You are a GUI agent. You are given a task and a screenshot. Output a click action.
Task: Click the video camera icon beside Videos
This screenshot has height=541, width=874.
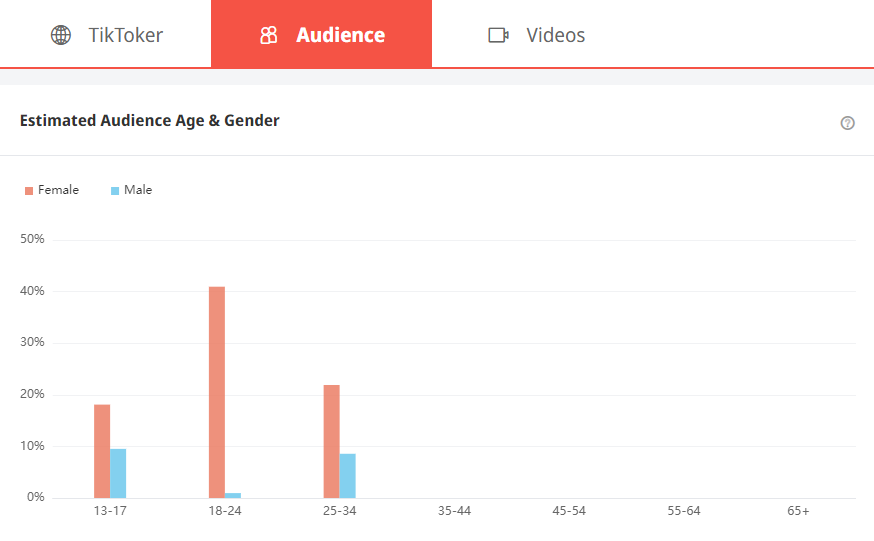coord(498,36)
